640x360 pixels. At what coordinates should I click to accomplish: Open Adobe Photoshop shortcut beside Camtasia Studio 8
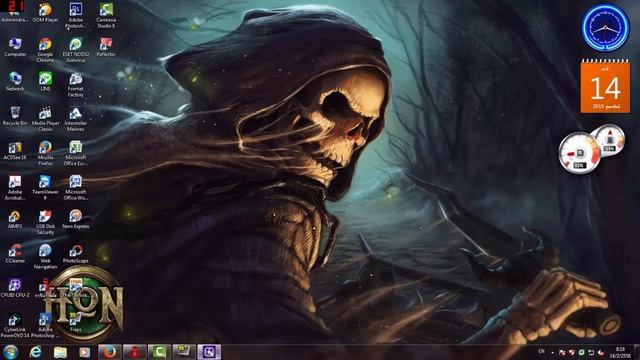pyautogui.click(x=76, y=16)
